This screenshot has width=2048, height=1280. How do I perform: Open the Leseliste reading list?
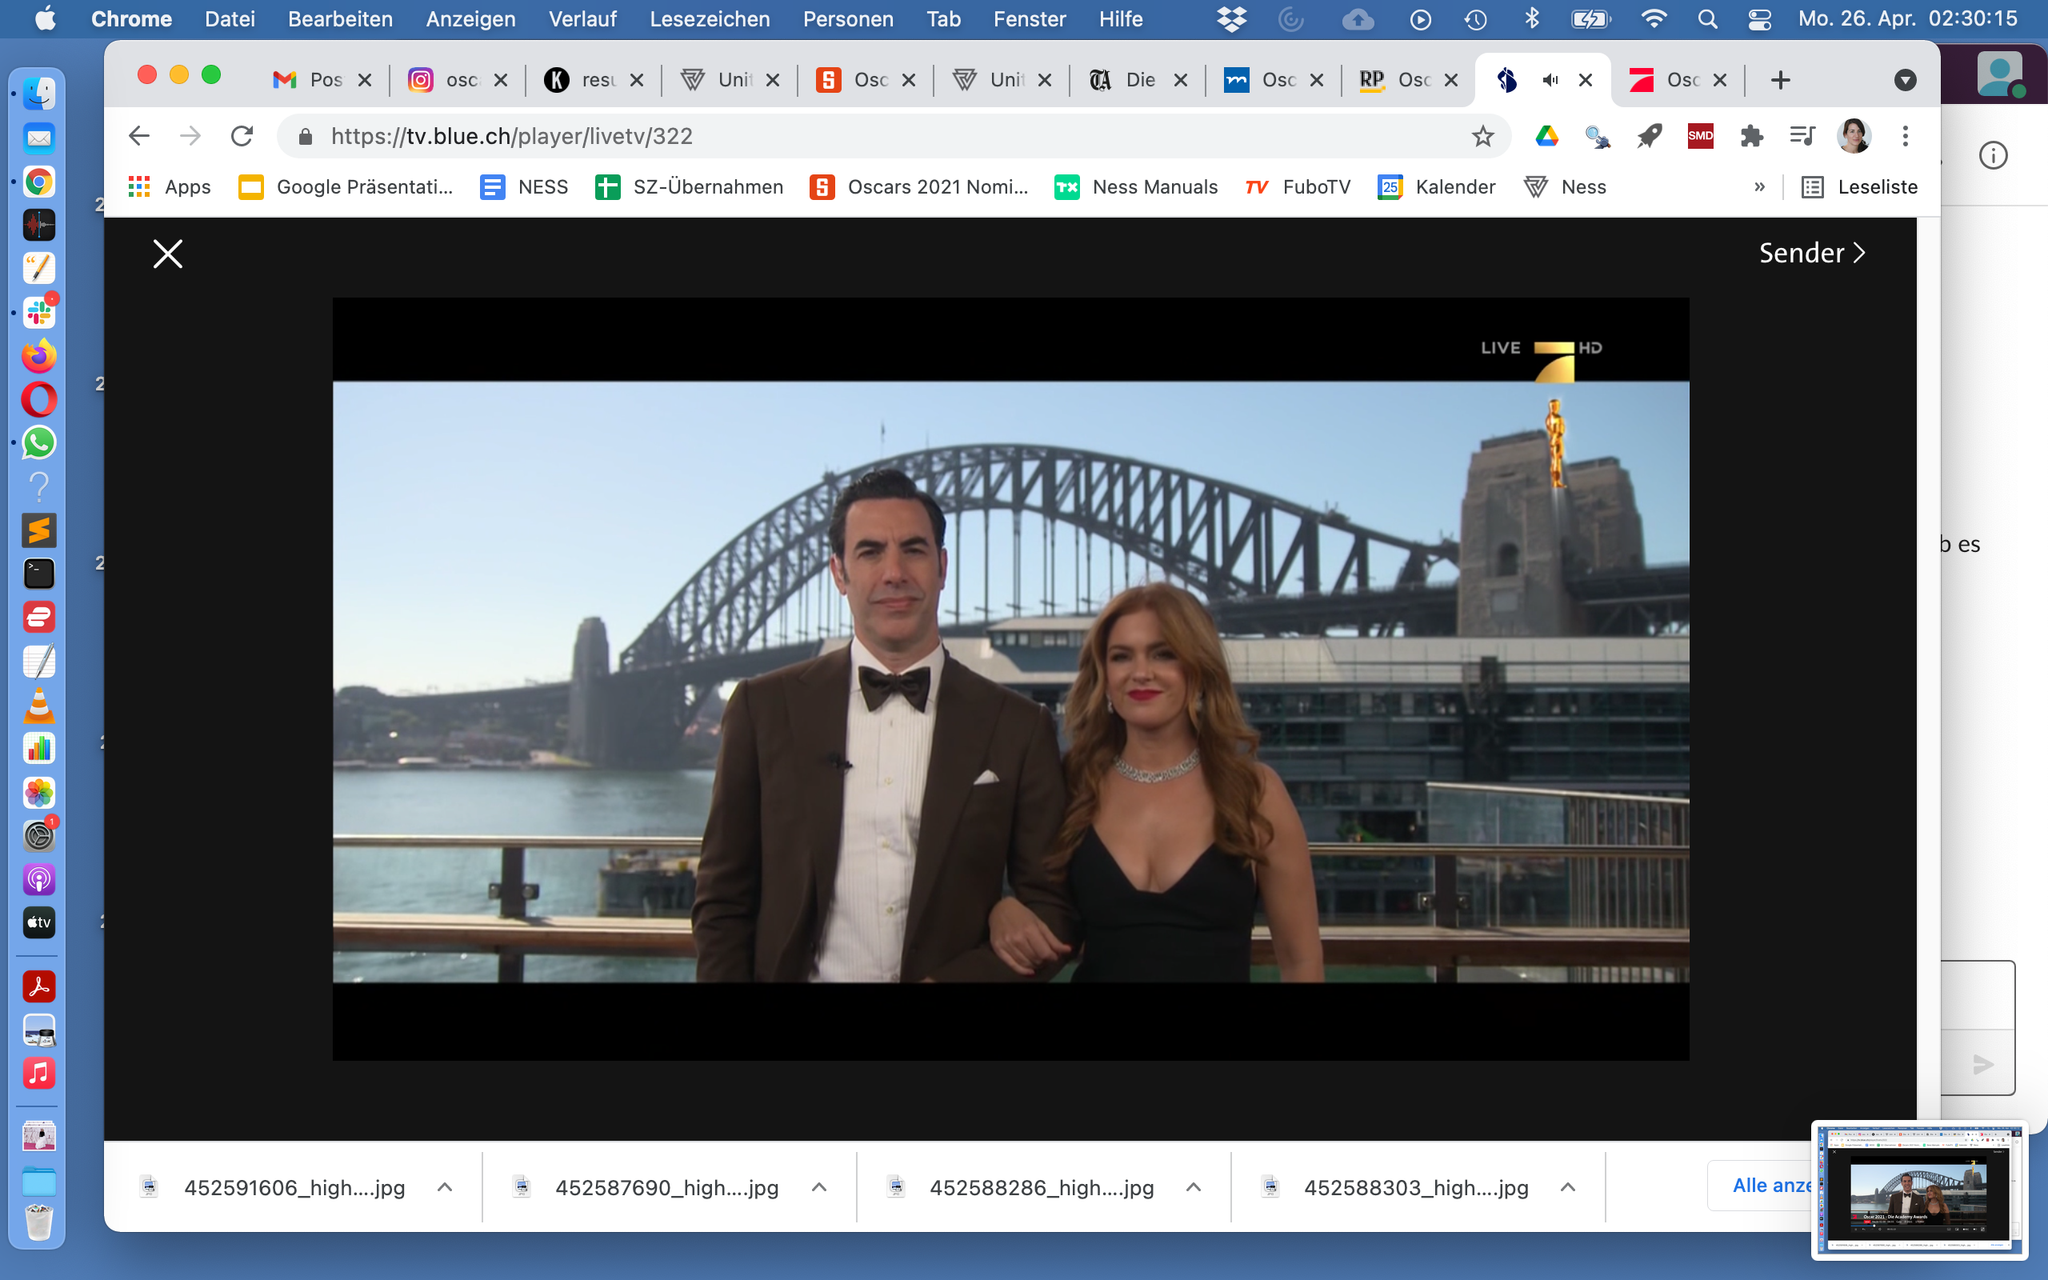tap(1860, 187)
